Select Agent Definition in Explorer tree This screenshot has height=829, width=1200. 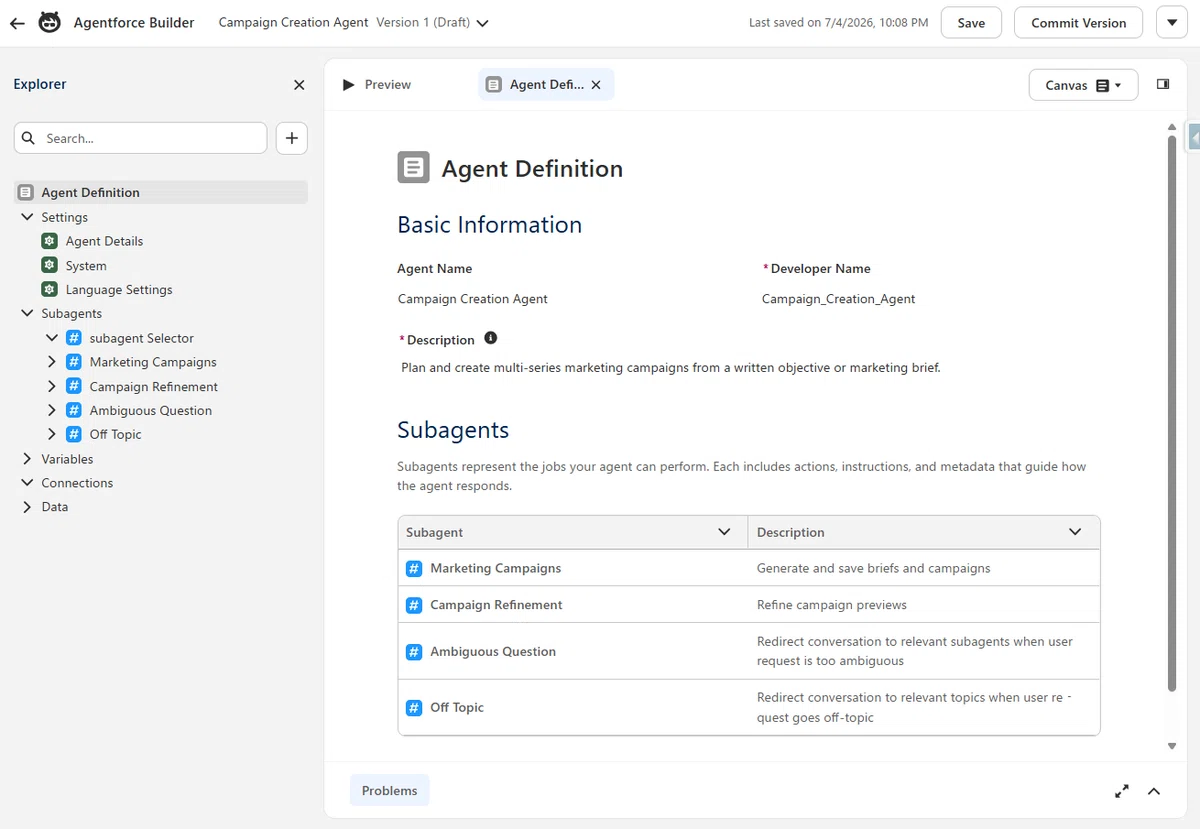pos(161,192)
